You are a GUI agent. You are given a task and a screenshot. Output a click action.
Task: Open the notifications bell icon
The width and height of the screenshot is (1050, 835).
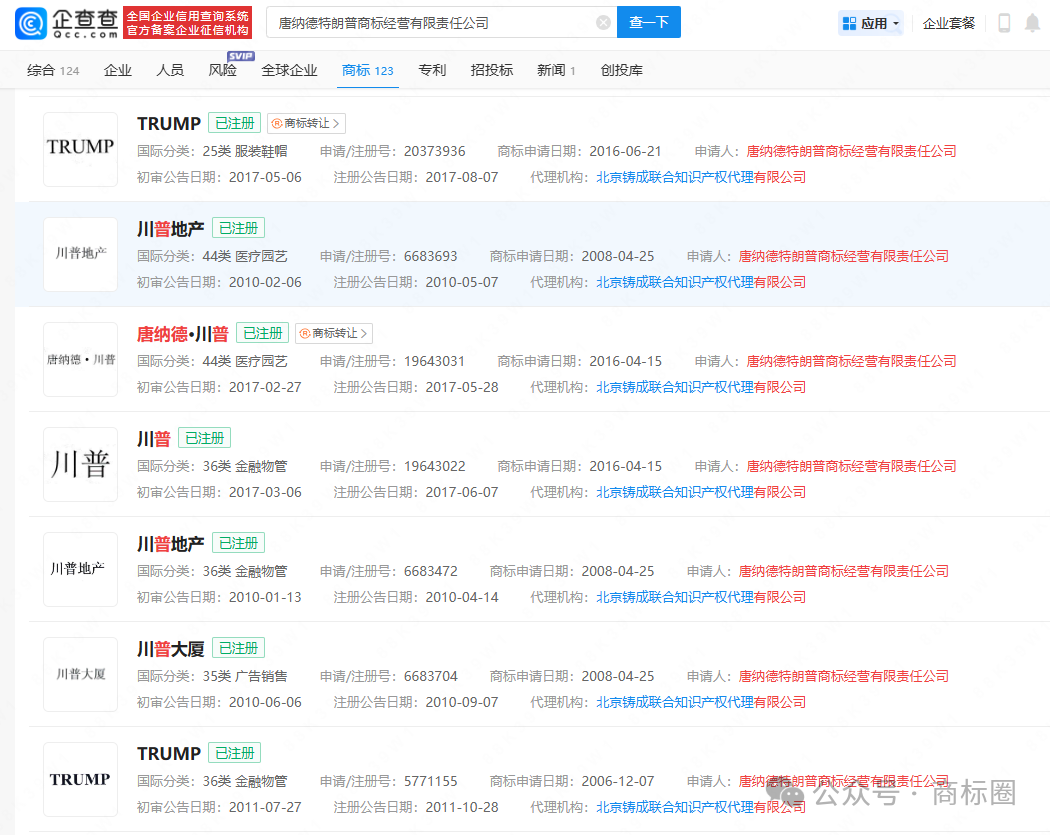pyautogui.click(x=1033, y=23)
